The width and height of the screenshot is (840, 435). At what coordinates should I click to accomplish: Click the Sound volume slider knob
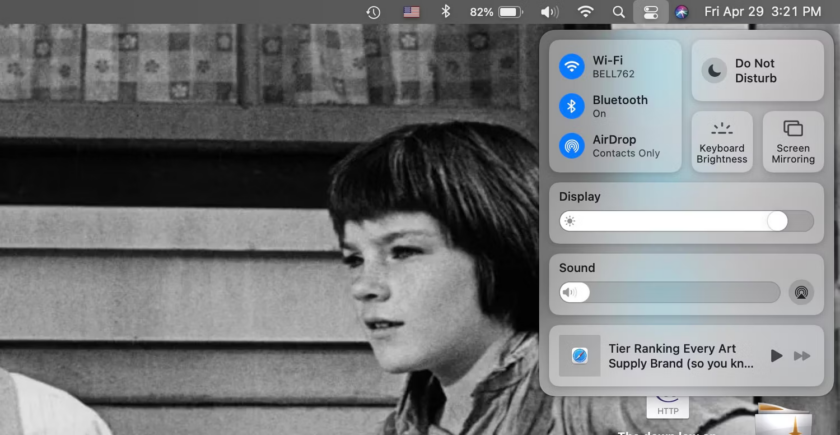579,292
